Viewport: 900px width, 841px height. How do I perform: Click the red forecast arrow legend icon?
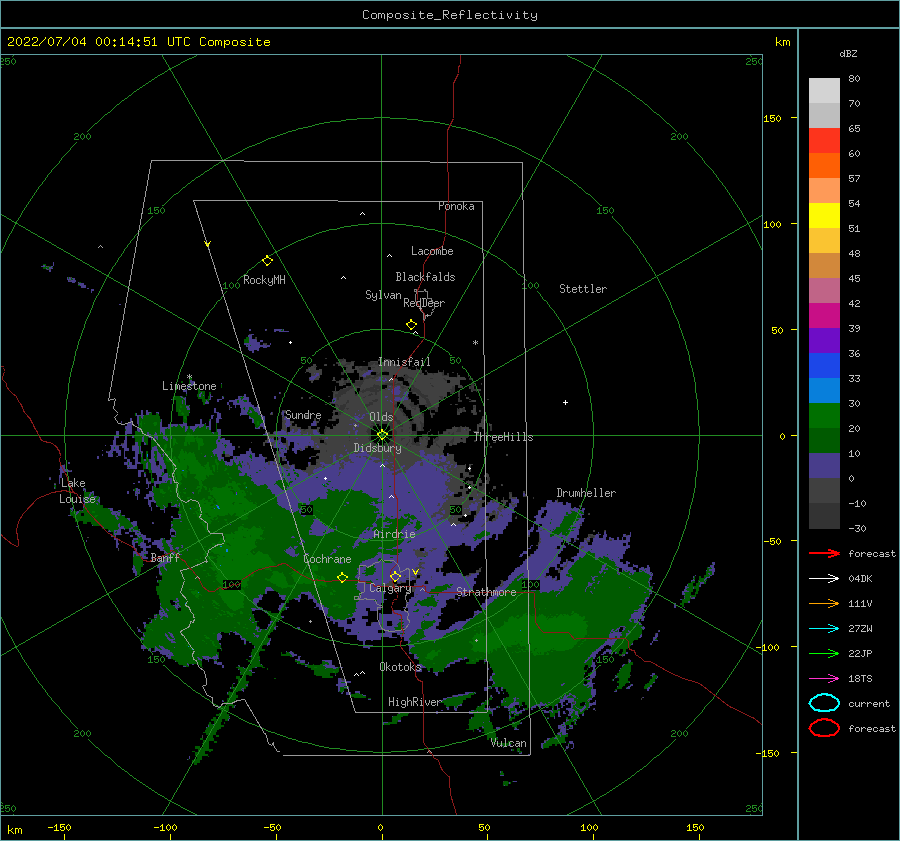[x=824, y=553]
